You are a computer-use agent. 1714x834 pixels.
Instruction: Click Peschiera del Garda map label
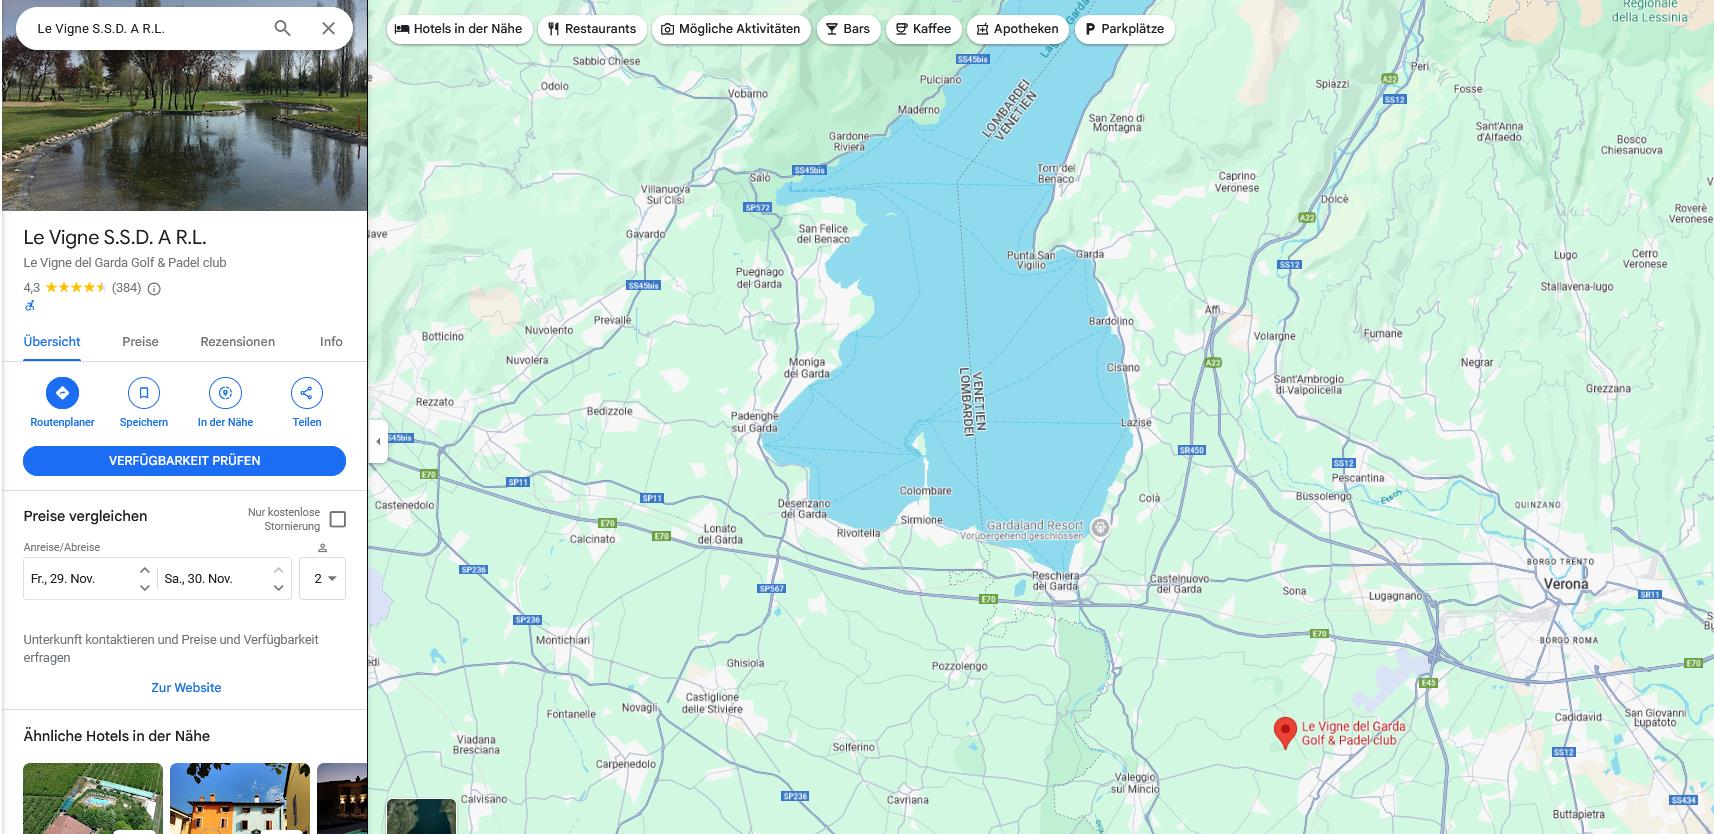[x=1055, y=581]
